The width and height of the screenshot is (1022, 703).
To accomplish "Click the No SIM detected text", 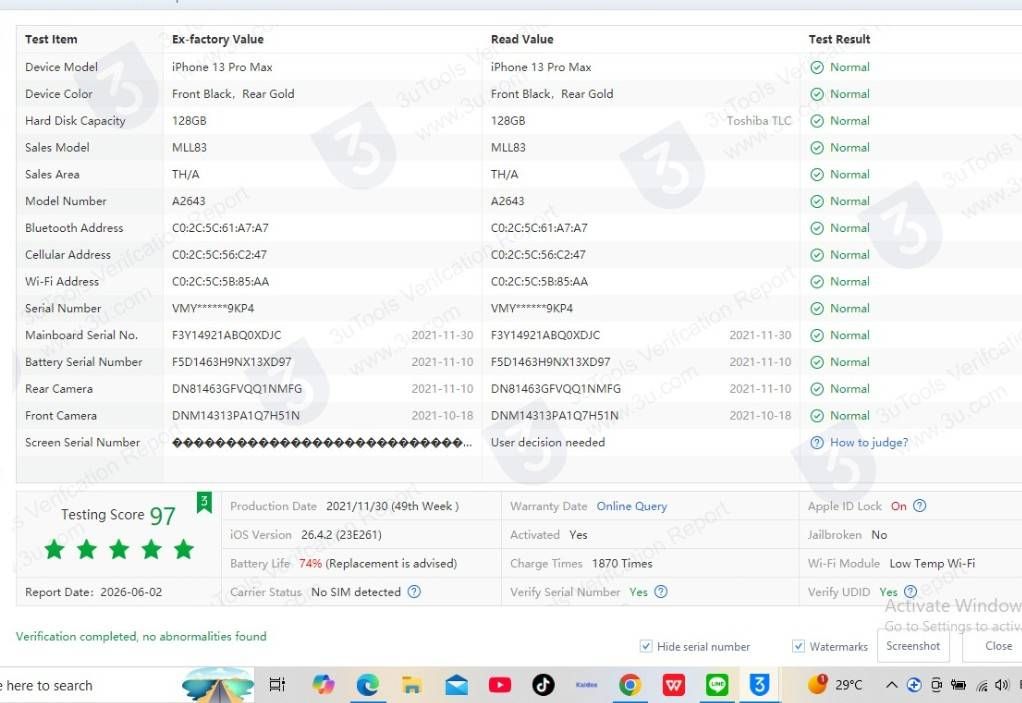I will point(356,592).
